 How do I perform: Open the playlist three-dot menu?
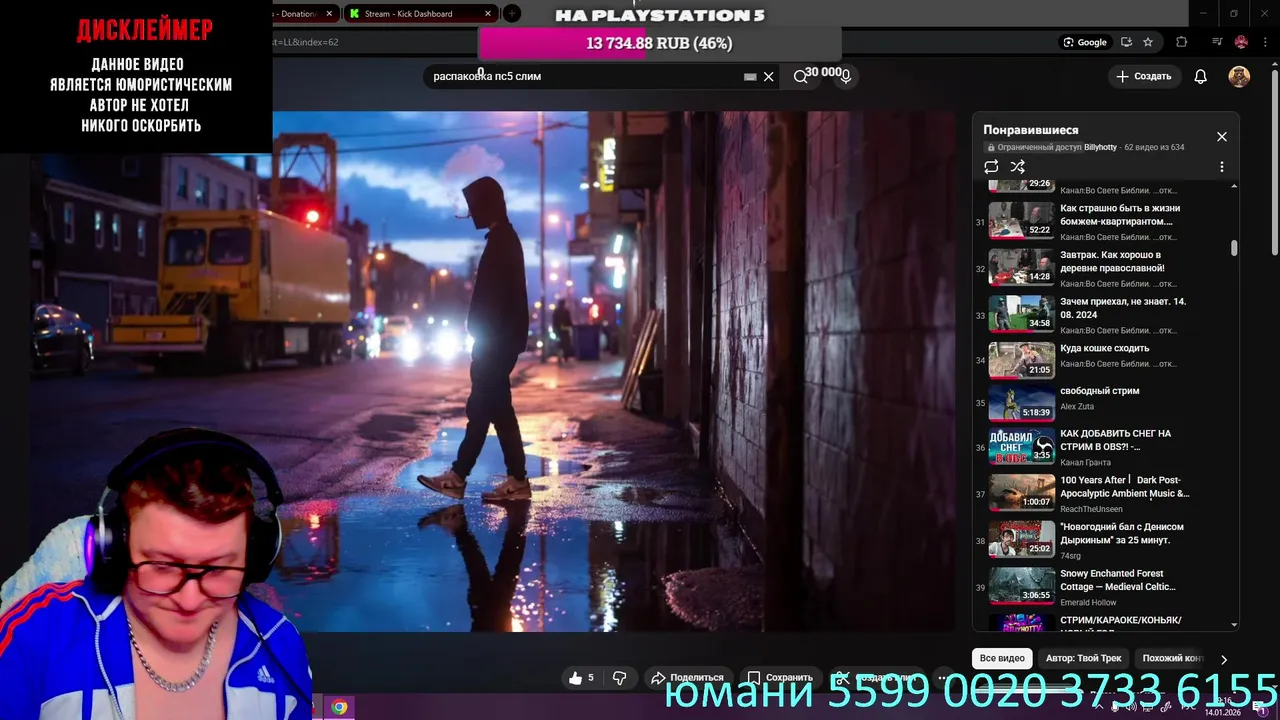[x=1221, y=167]
